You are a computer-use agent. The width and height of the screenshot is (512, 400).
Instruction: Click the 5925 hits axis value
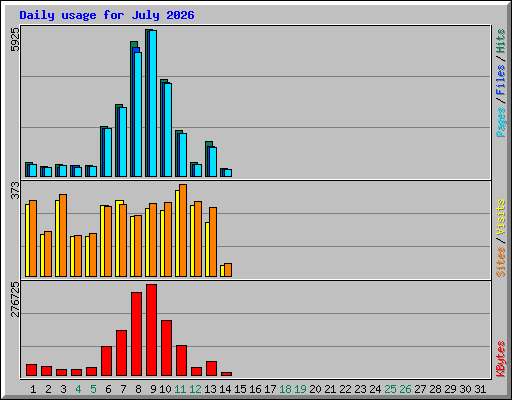pyautogui.click(x=15, y=40)
